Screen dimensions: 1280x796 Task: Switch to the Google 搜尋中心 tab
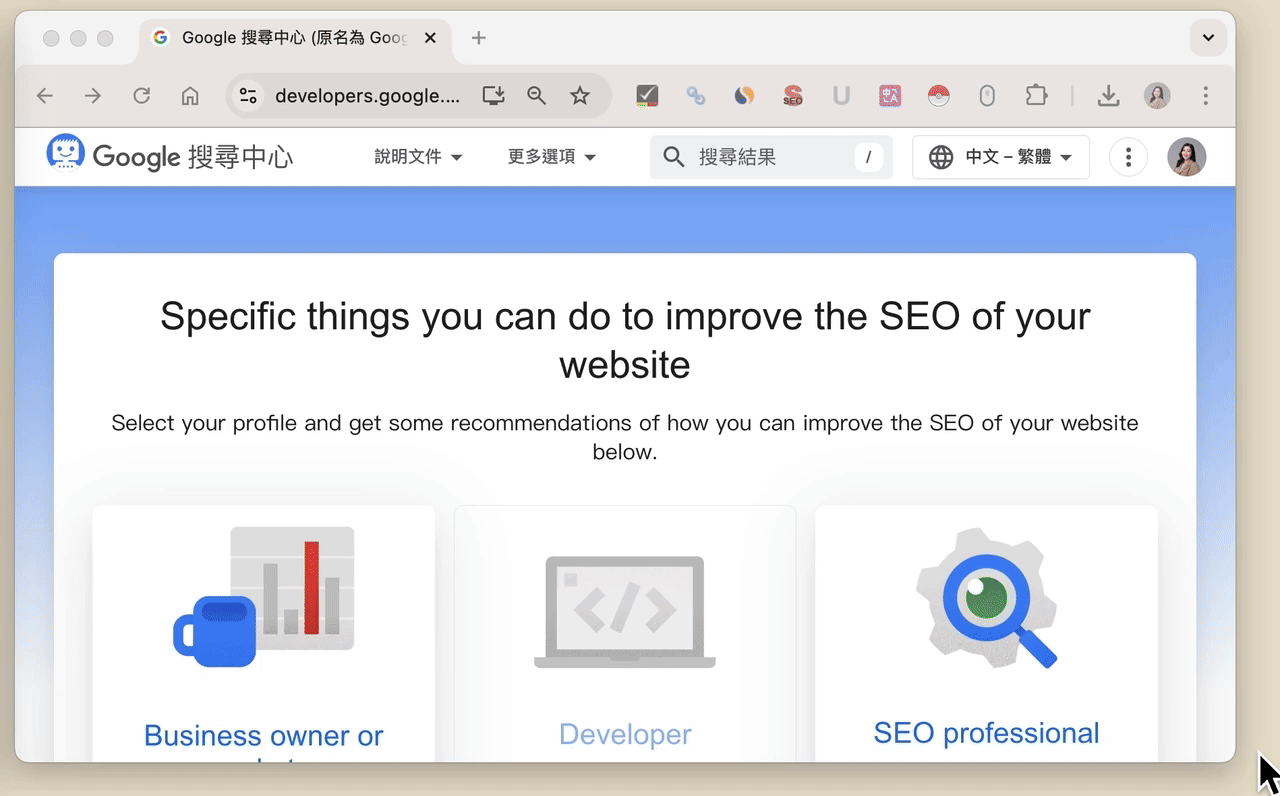point(290,38)
